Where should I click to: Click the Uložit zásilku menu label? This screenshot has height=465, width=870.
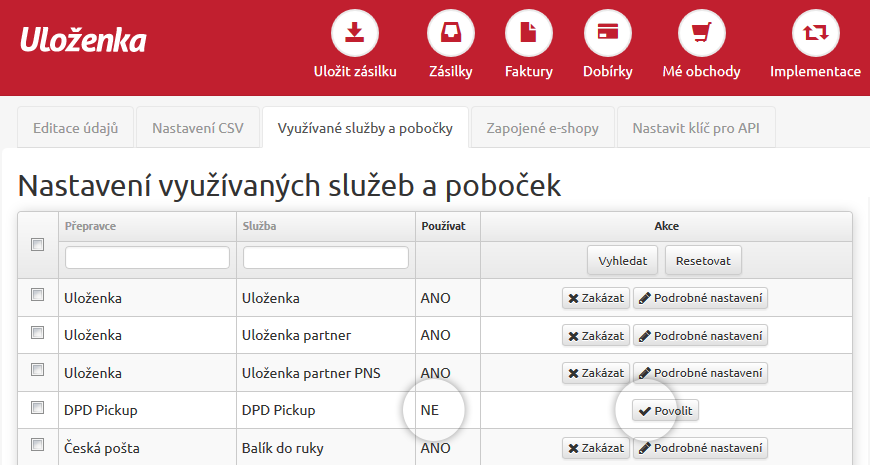tap(355, 72)
